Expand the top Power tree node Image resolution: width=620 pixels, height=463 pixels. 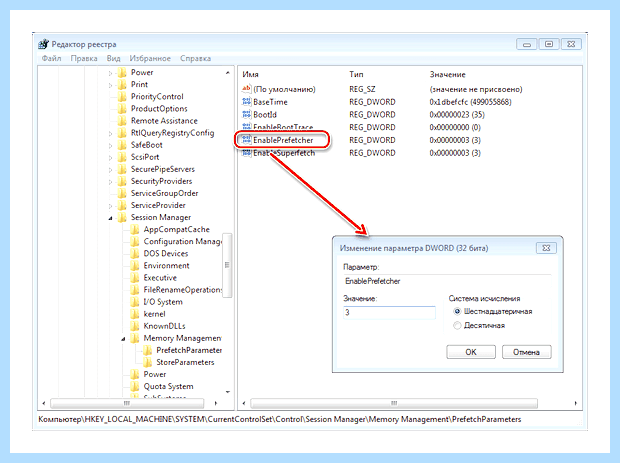click(x=110, y=73)
